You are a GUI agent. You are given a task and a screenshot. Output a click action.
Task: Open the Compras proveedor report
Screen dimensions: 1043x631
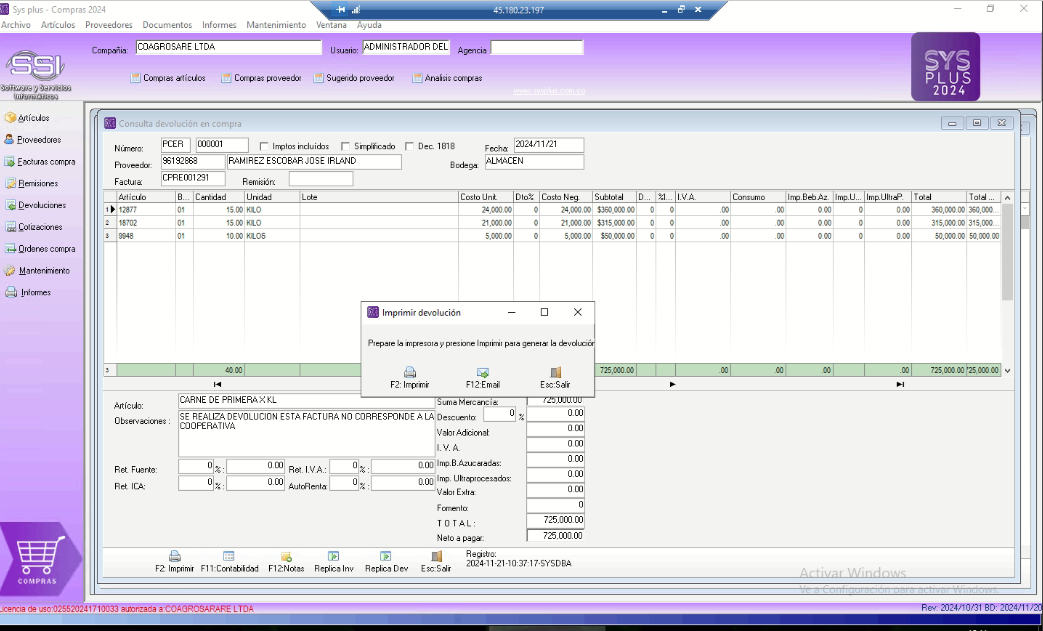pyautogui.click(x=261, y=78)
